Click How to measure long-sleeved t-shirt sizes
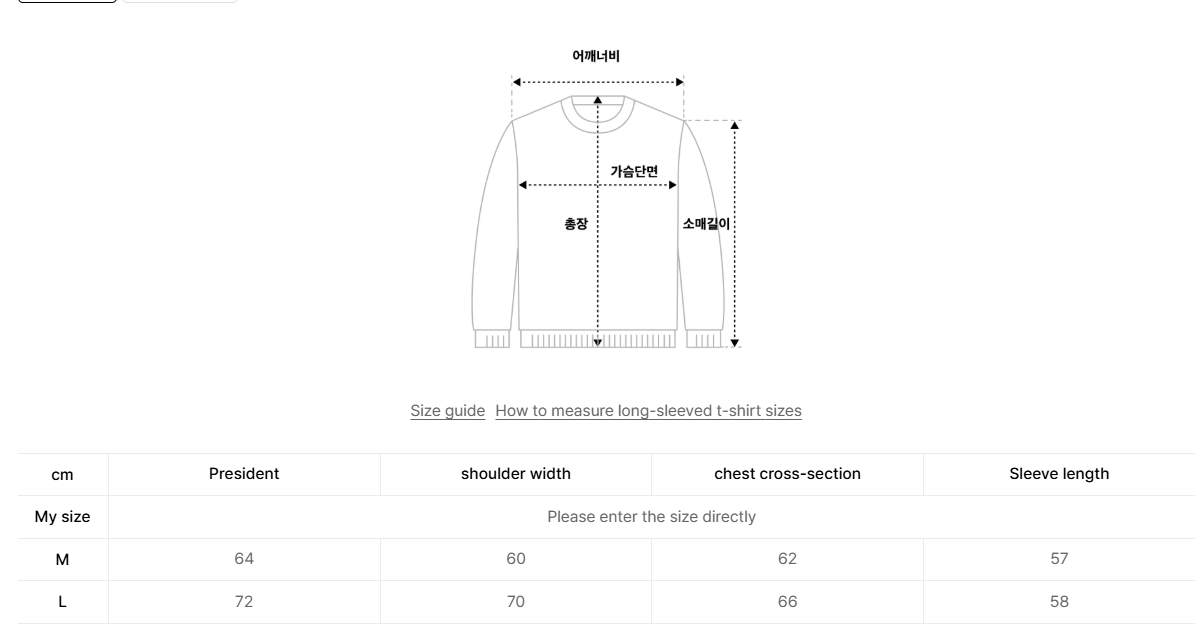The height and width of the screenshot is (636, 1202). coord(648,410)
